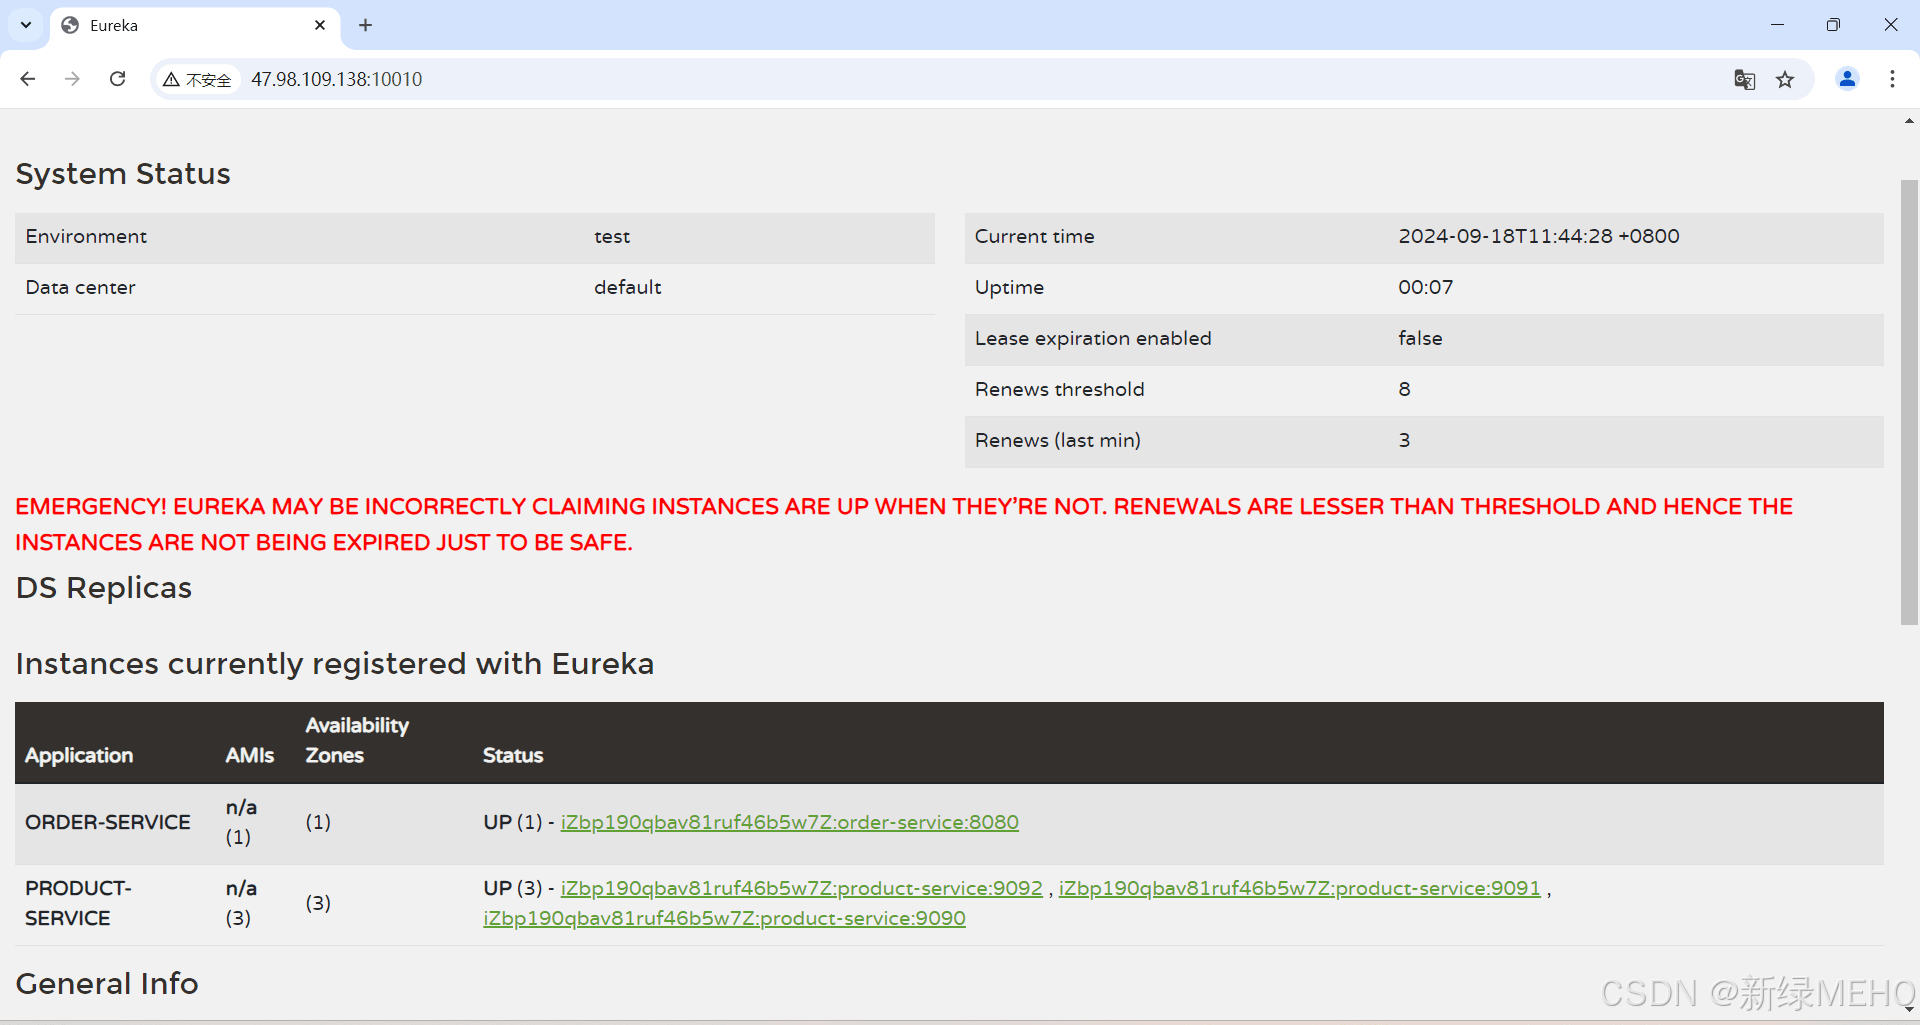1920x1025 pixels.
Task: Minimize the browser window
Action: pos(1777,25)
